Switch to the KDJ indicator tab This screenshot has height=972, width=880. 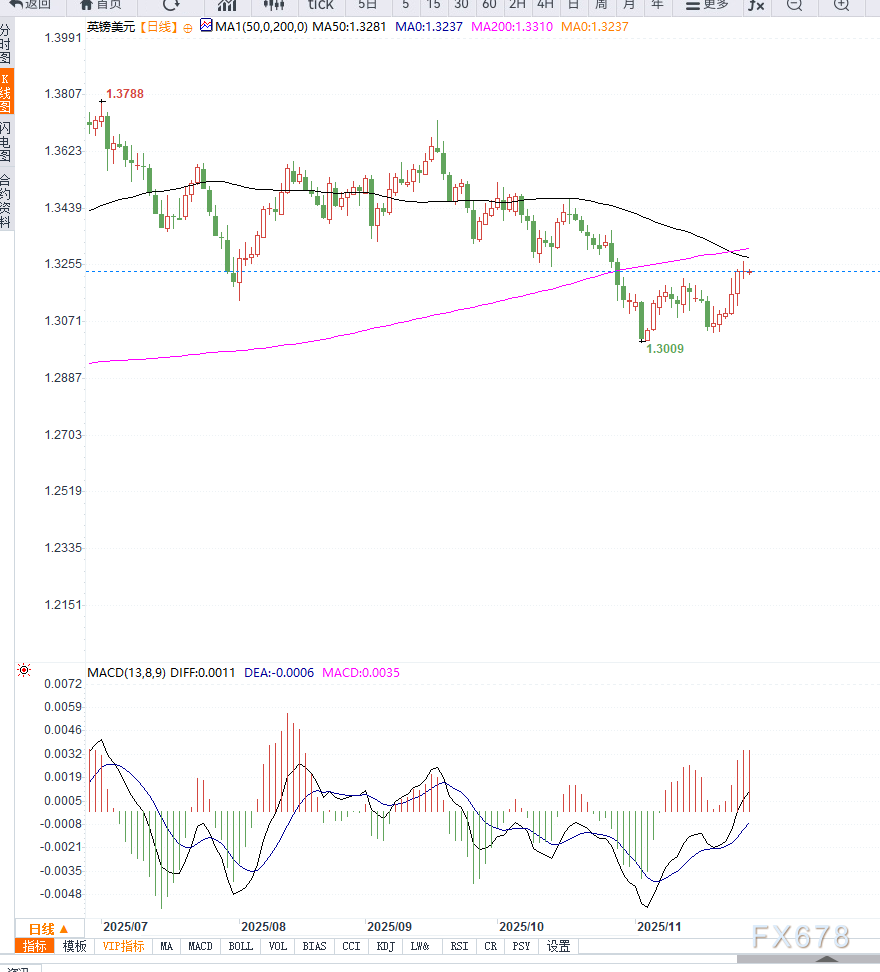385,946
